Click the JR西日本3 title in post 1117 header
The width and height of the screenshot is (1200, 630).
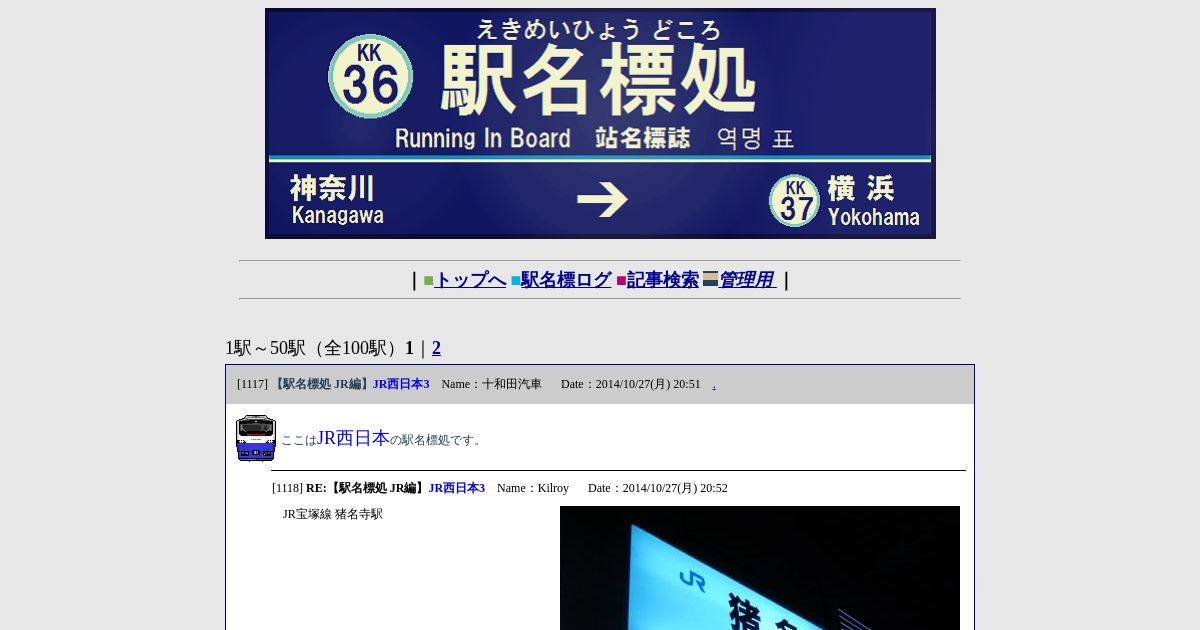coord(401,384)
